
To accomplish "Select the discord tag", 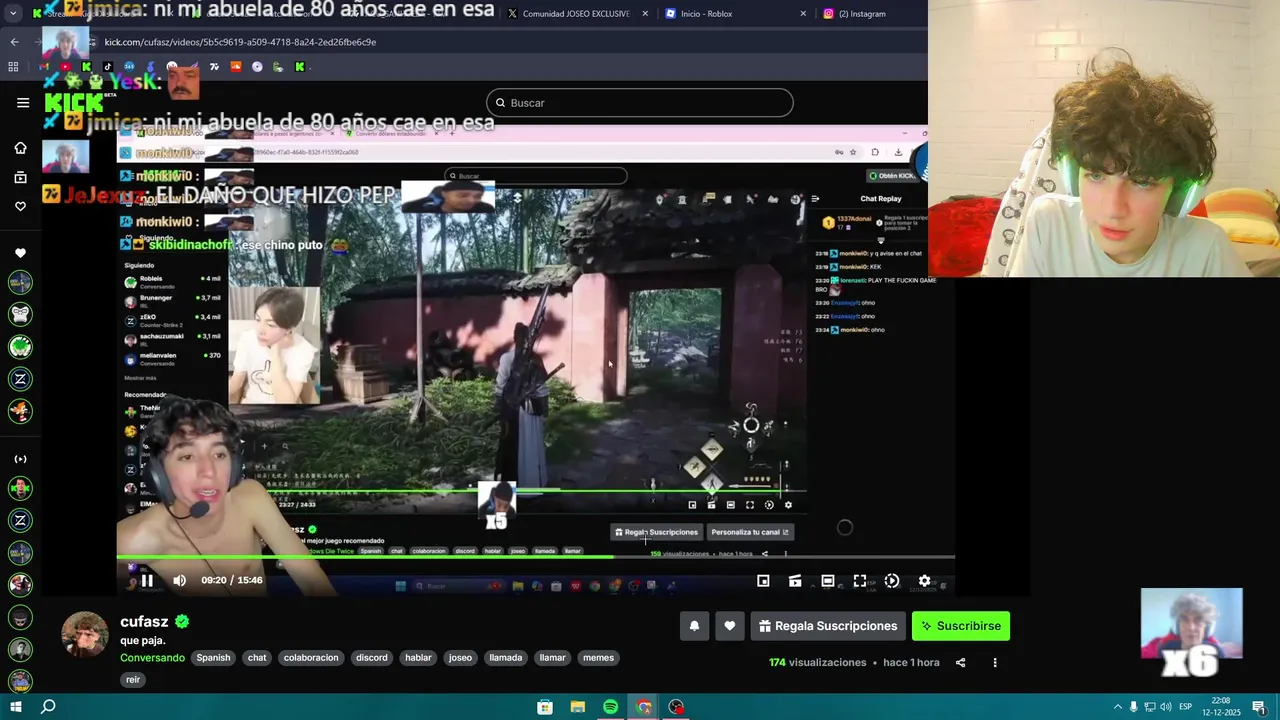I will [371, 658].
